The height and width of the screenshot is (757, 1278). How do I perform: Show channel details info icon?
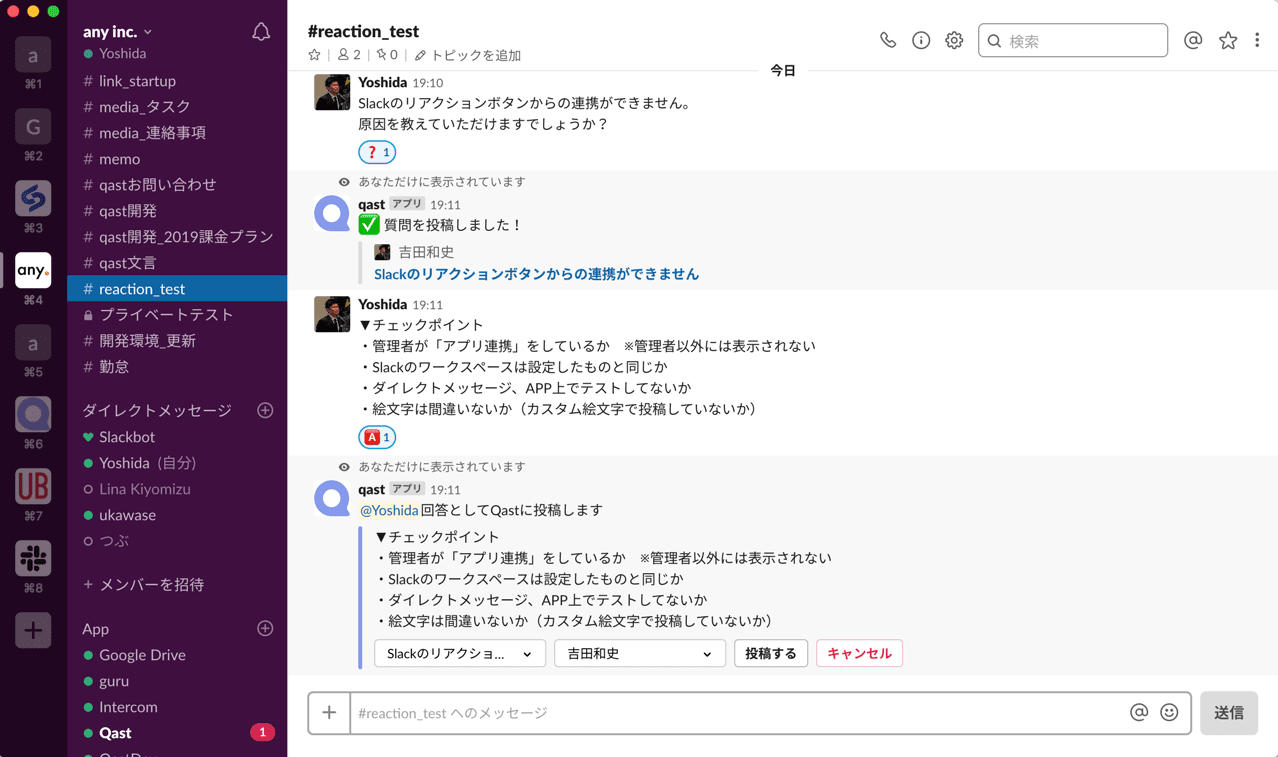[921, 41]
